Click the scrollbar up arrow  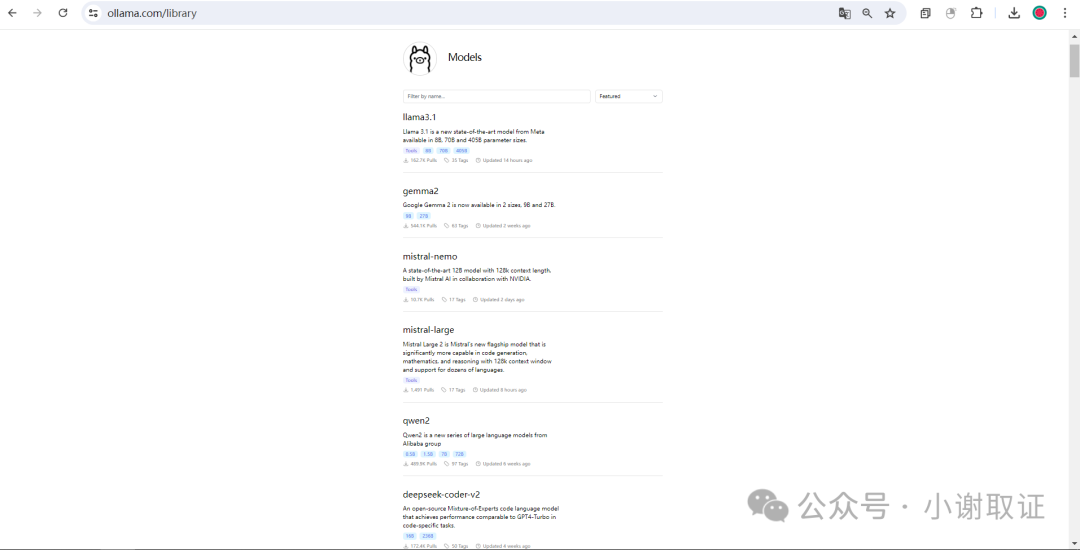(1074, 36)
